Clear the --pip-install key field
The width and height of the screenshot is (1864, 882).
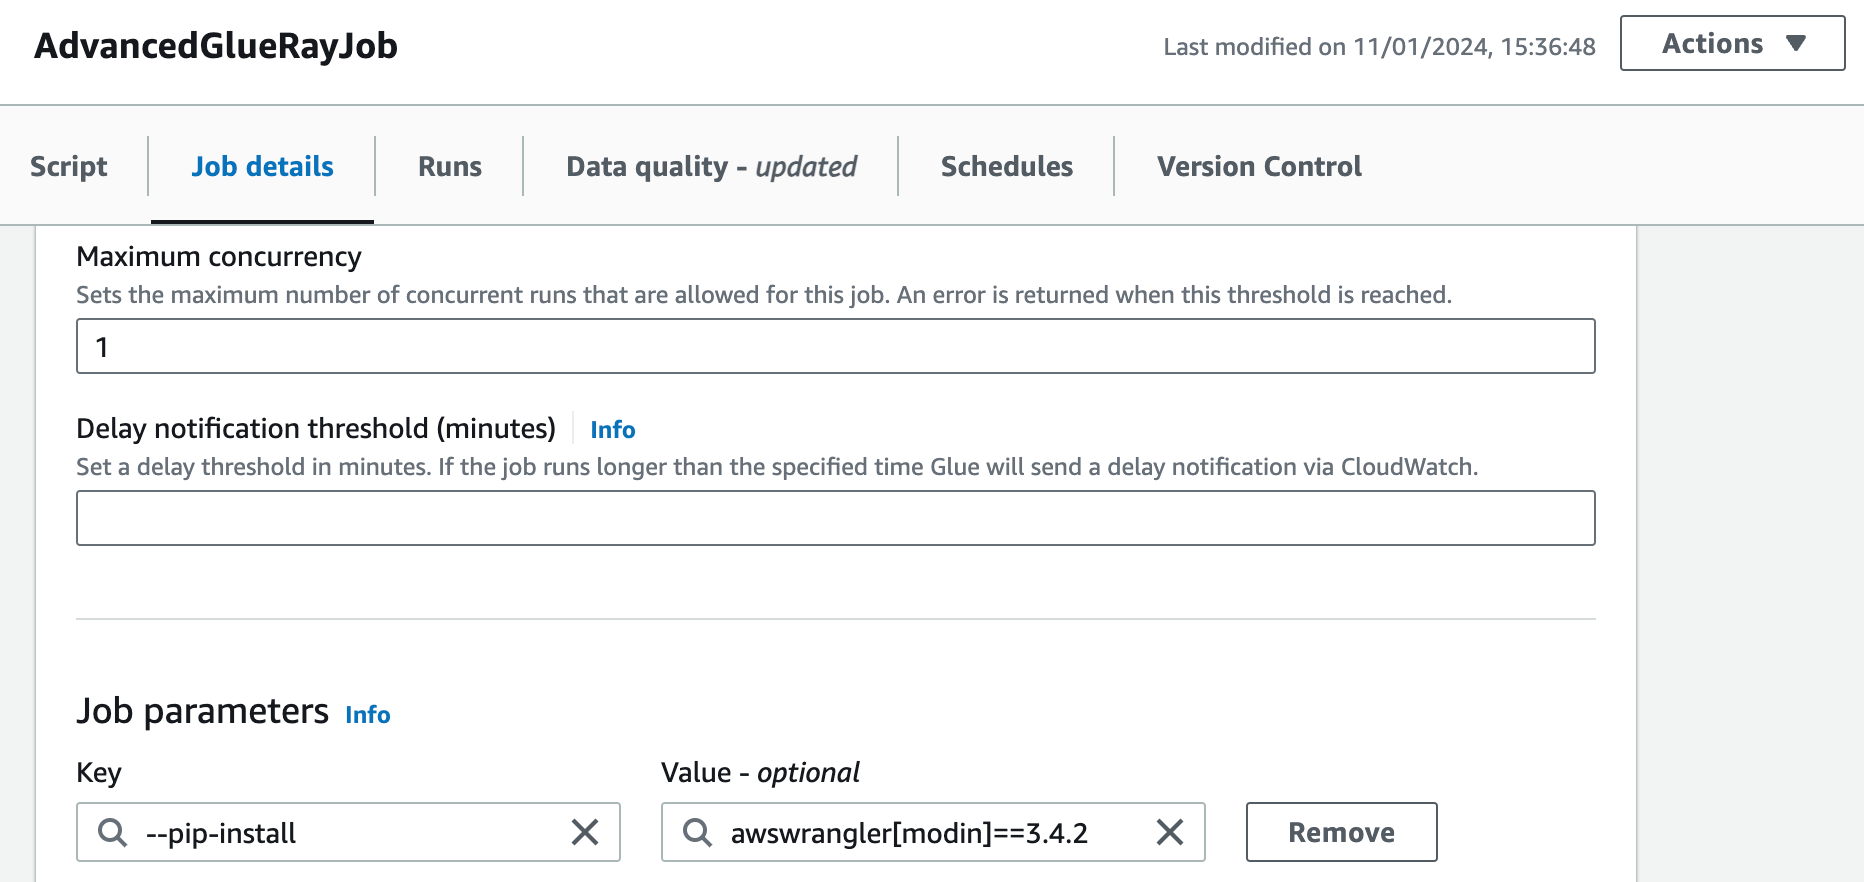(x=585, y=832)
